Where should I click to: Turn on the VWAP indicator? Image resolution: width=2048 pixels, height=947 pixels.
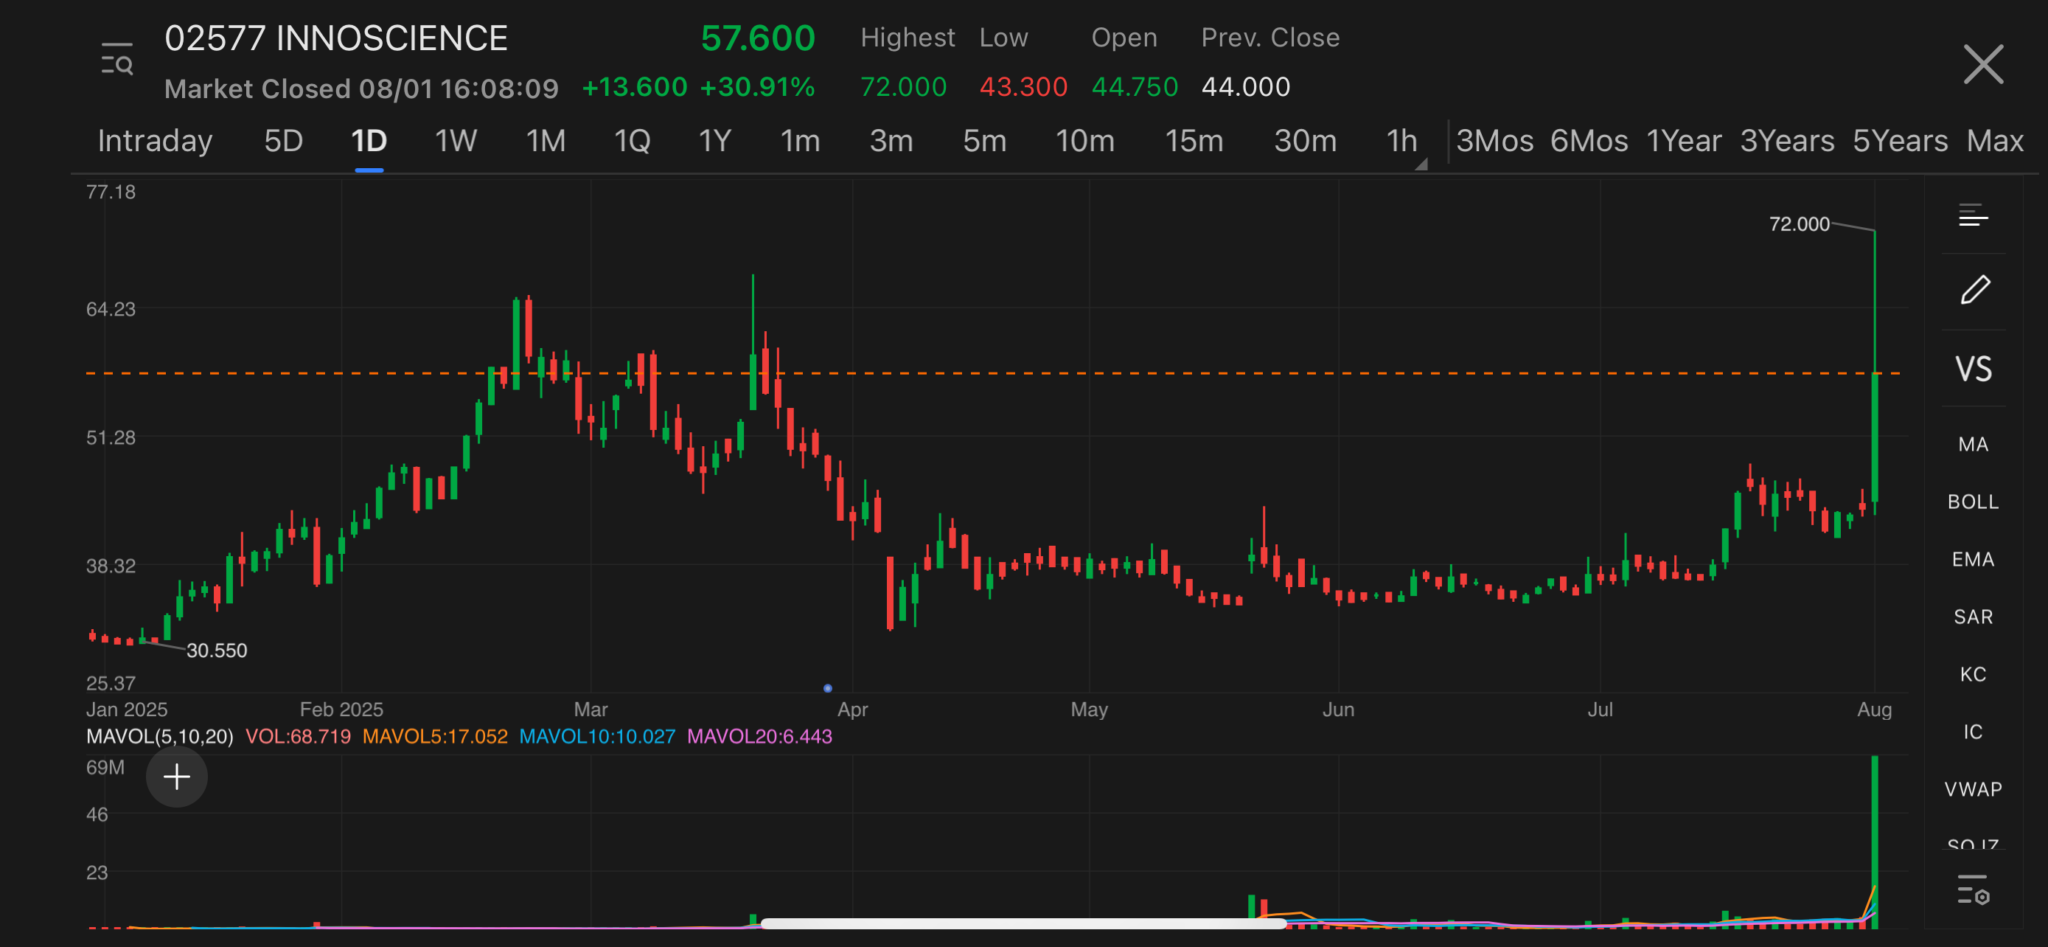[1973, 789]
